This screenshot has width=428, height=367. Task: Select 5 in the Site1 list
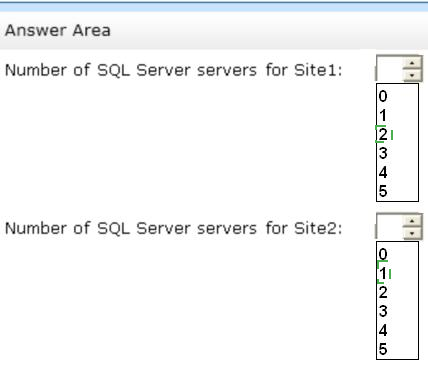[x=383, y=191]
